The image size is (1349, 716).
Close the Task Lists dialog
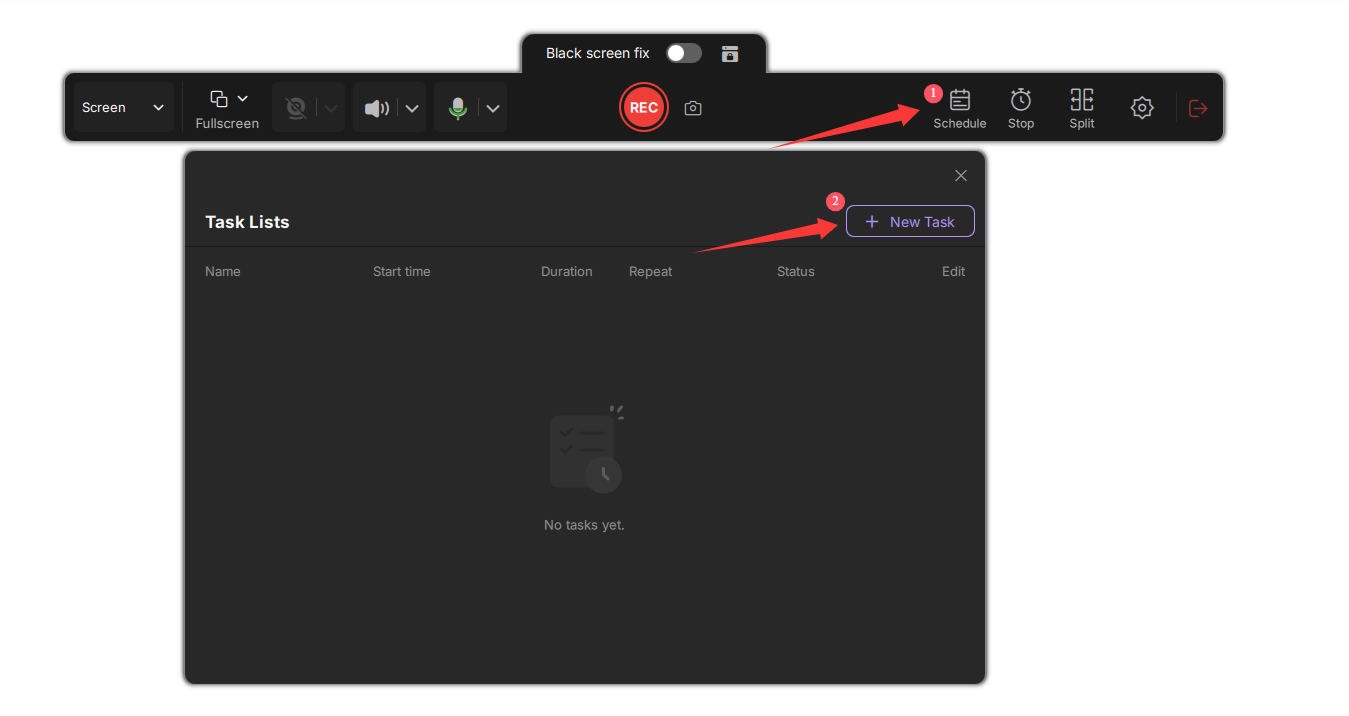pyautogui.click(x=961, y=176)
